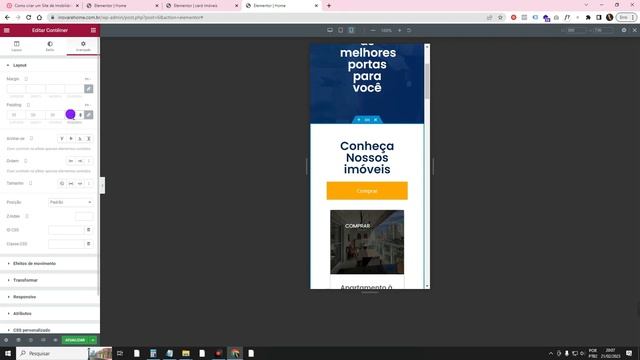Select Alinhar-se center option
640x360 pixels.
[x=71, y=139]
